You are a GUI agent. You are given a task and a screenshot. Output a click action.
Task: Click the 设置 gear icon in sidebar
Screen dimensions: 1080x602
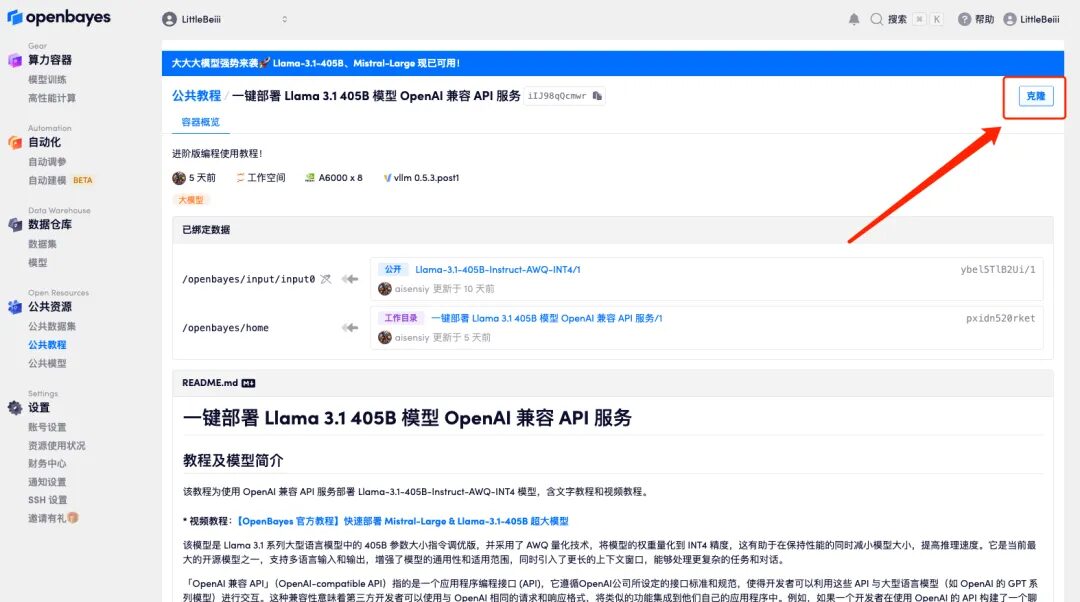pos(15,408)
